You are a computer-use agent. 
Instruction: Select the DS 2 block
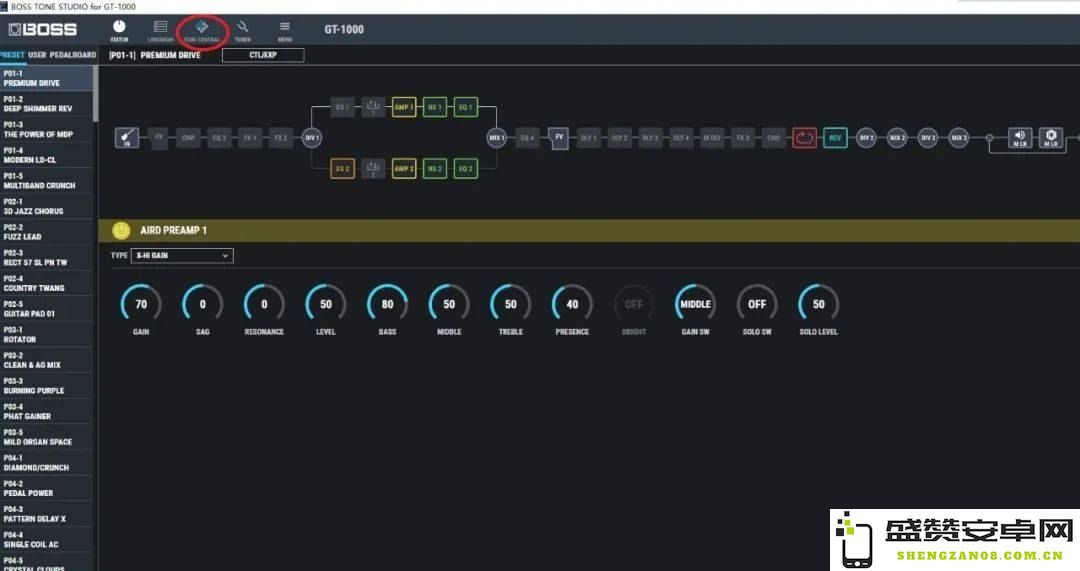point(342,168)
